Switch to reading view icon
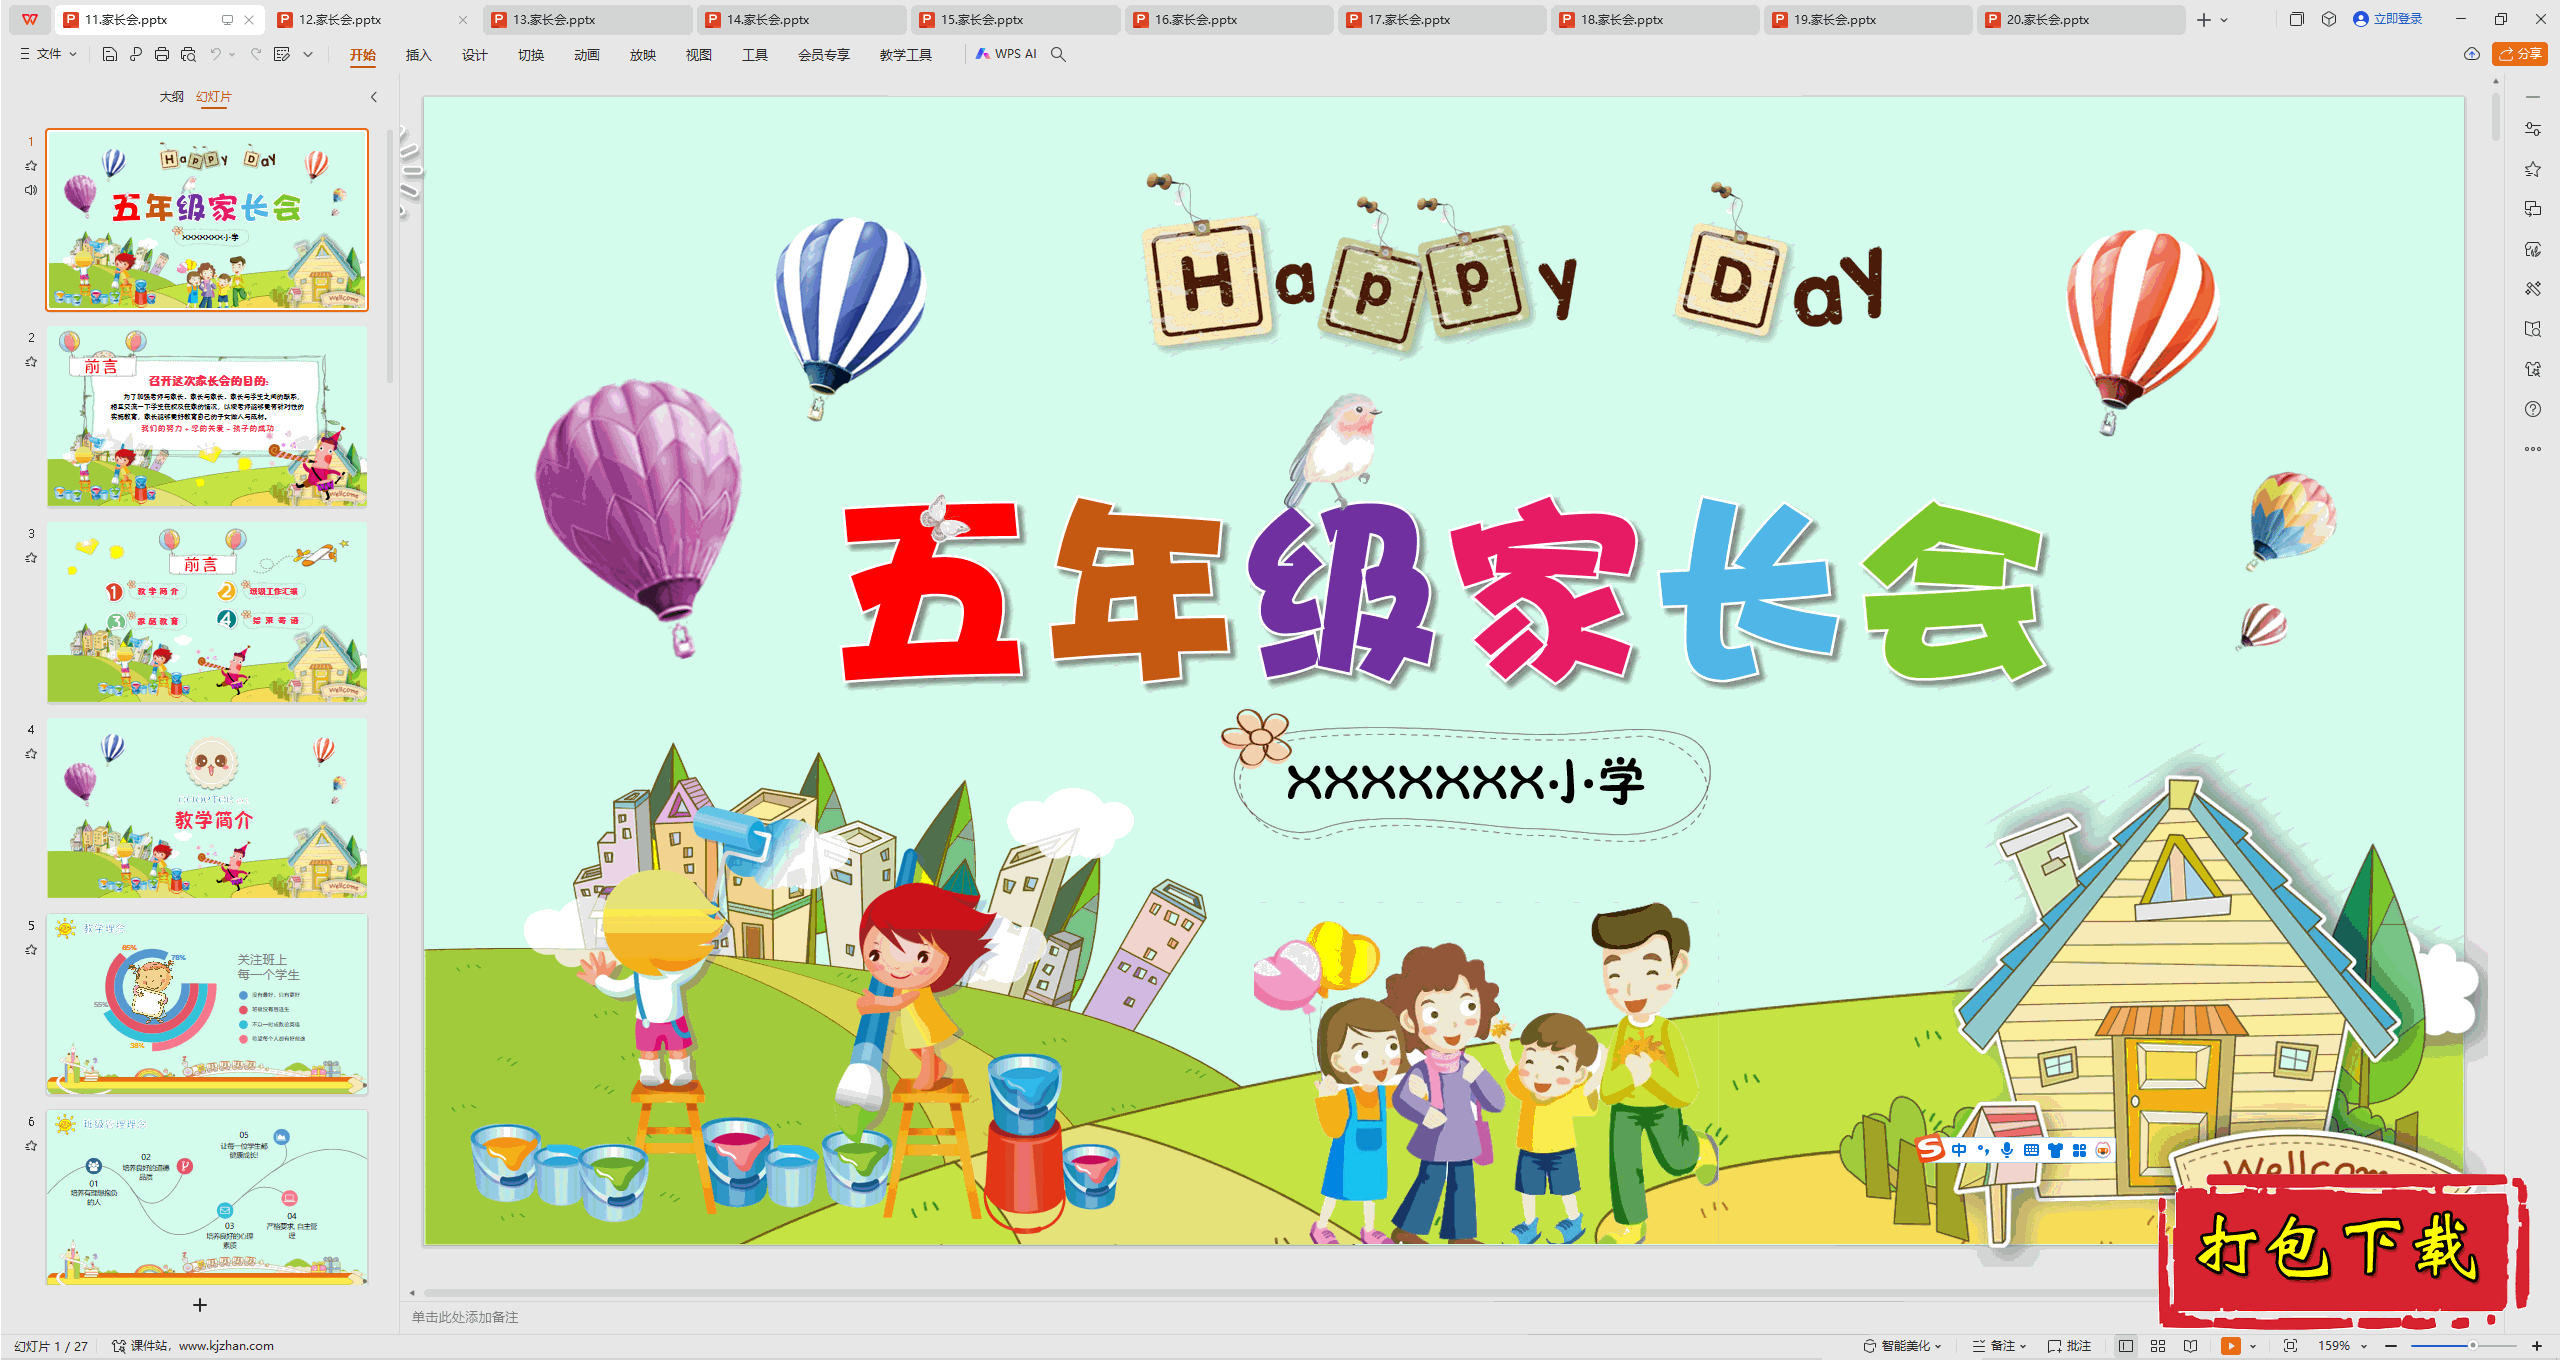The height and width of the screenshot is (1360, 2560). click(x=2190, y=1346)
